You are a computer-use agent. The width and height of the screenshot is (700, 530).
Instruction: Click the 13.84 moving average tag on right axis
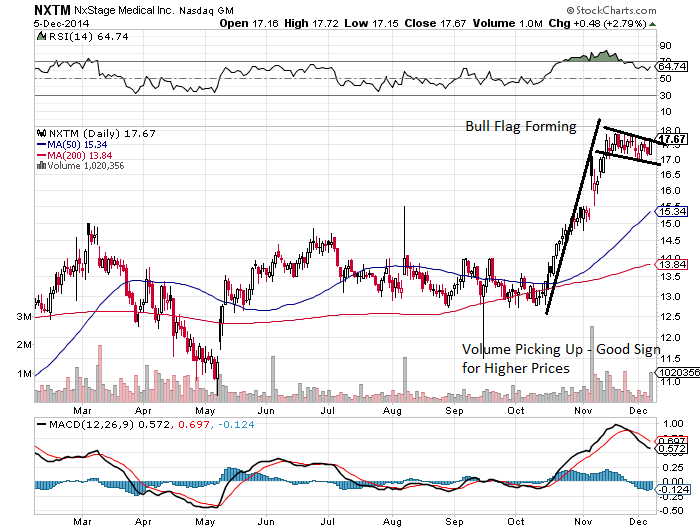pyautogui.click(x=672, y=265)
